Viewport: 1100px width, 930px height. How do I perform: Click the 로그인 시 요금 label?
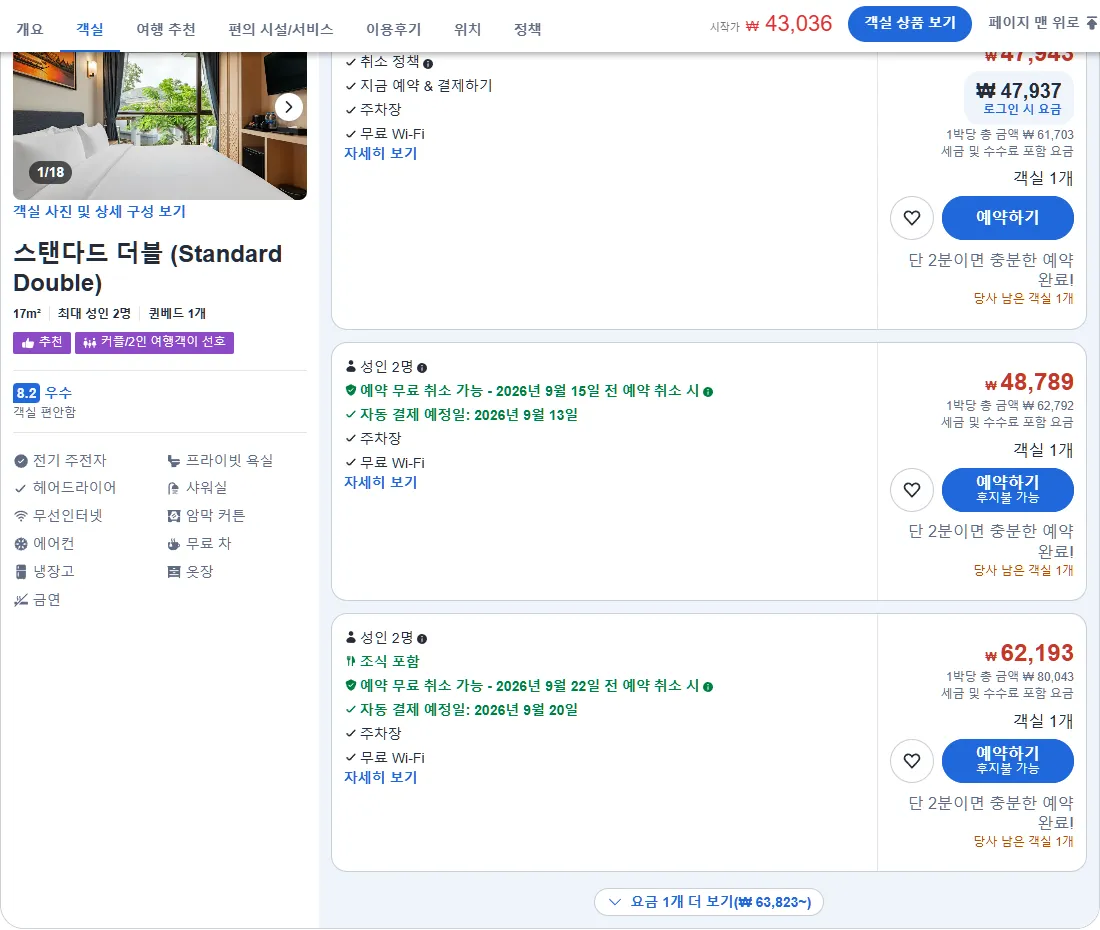click(x=1021, y=109)
